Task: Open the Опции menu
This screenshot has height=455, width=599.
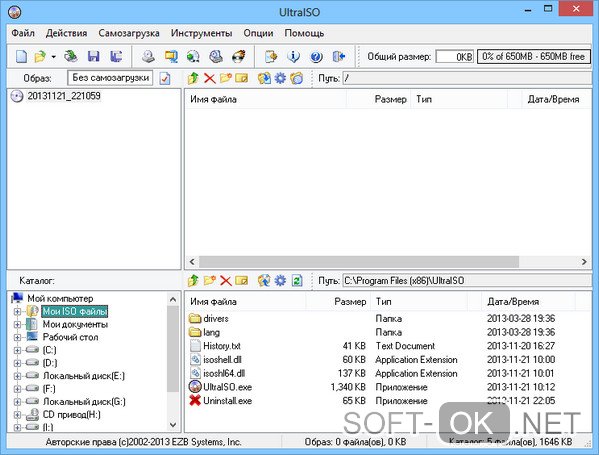Action: (x=258, y=33)
